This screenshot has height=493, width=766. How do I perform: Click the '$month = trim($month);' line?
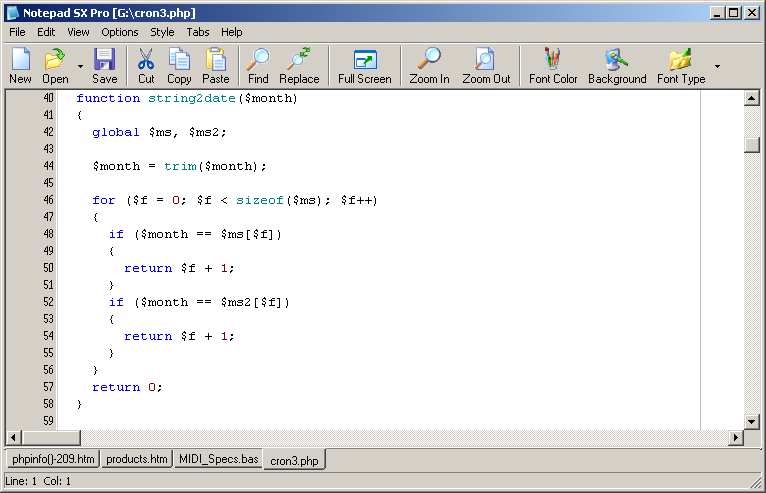click(179, 166)
